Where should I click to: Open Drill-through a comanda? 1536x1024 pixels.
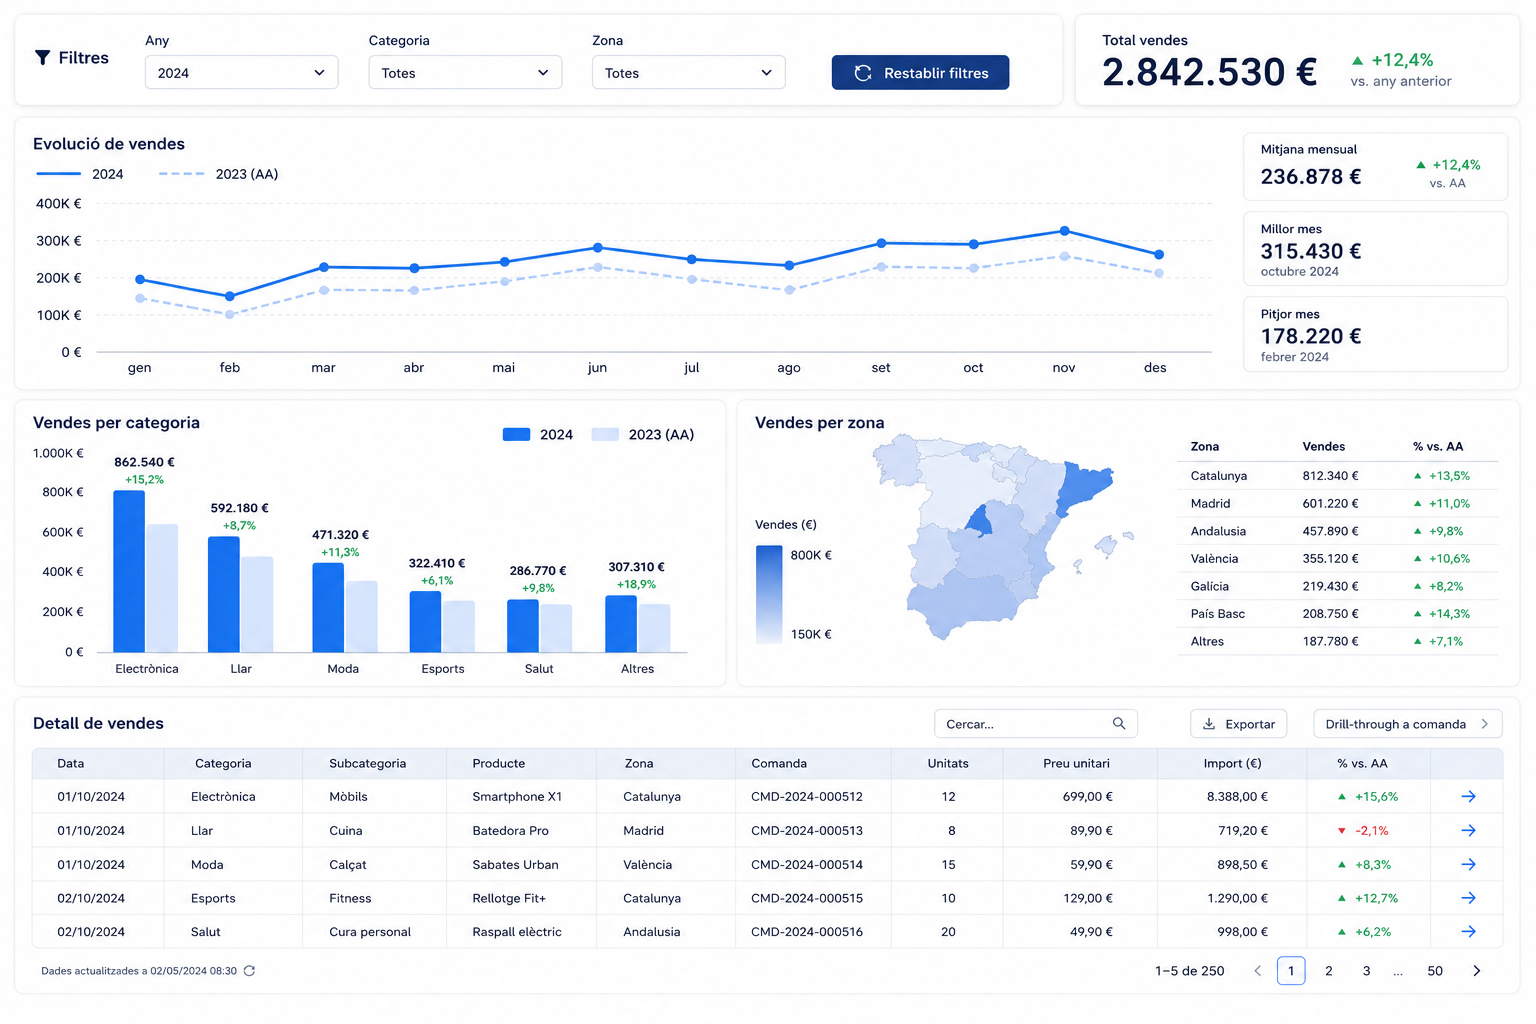click(1407, 724)
